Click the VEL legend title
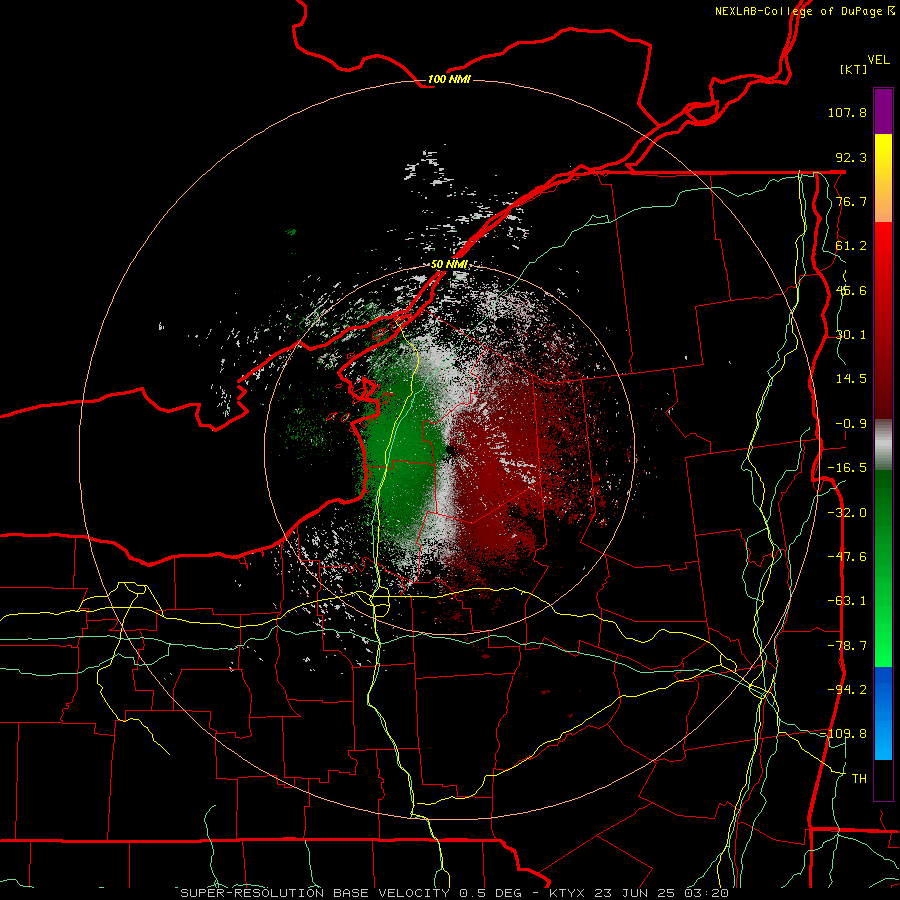This screenshot has height=900, width=900. click(878, 60)
